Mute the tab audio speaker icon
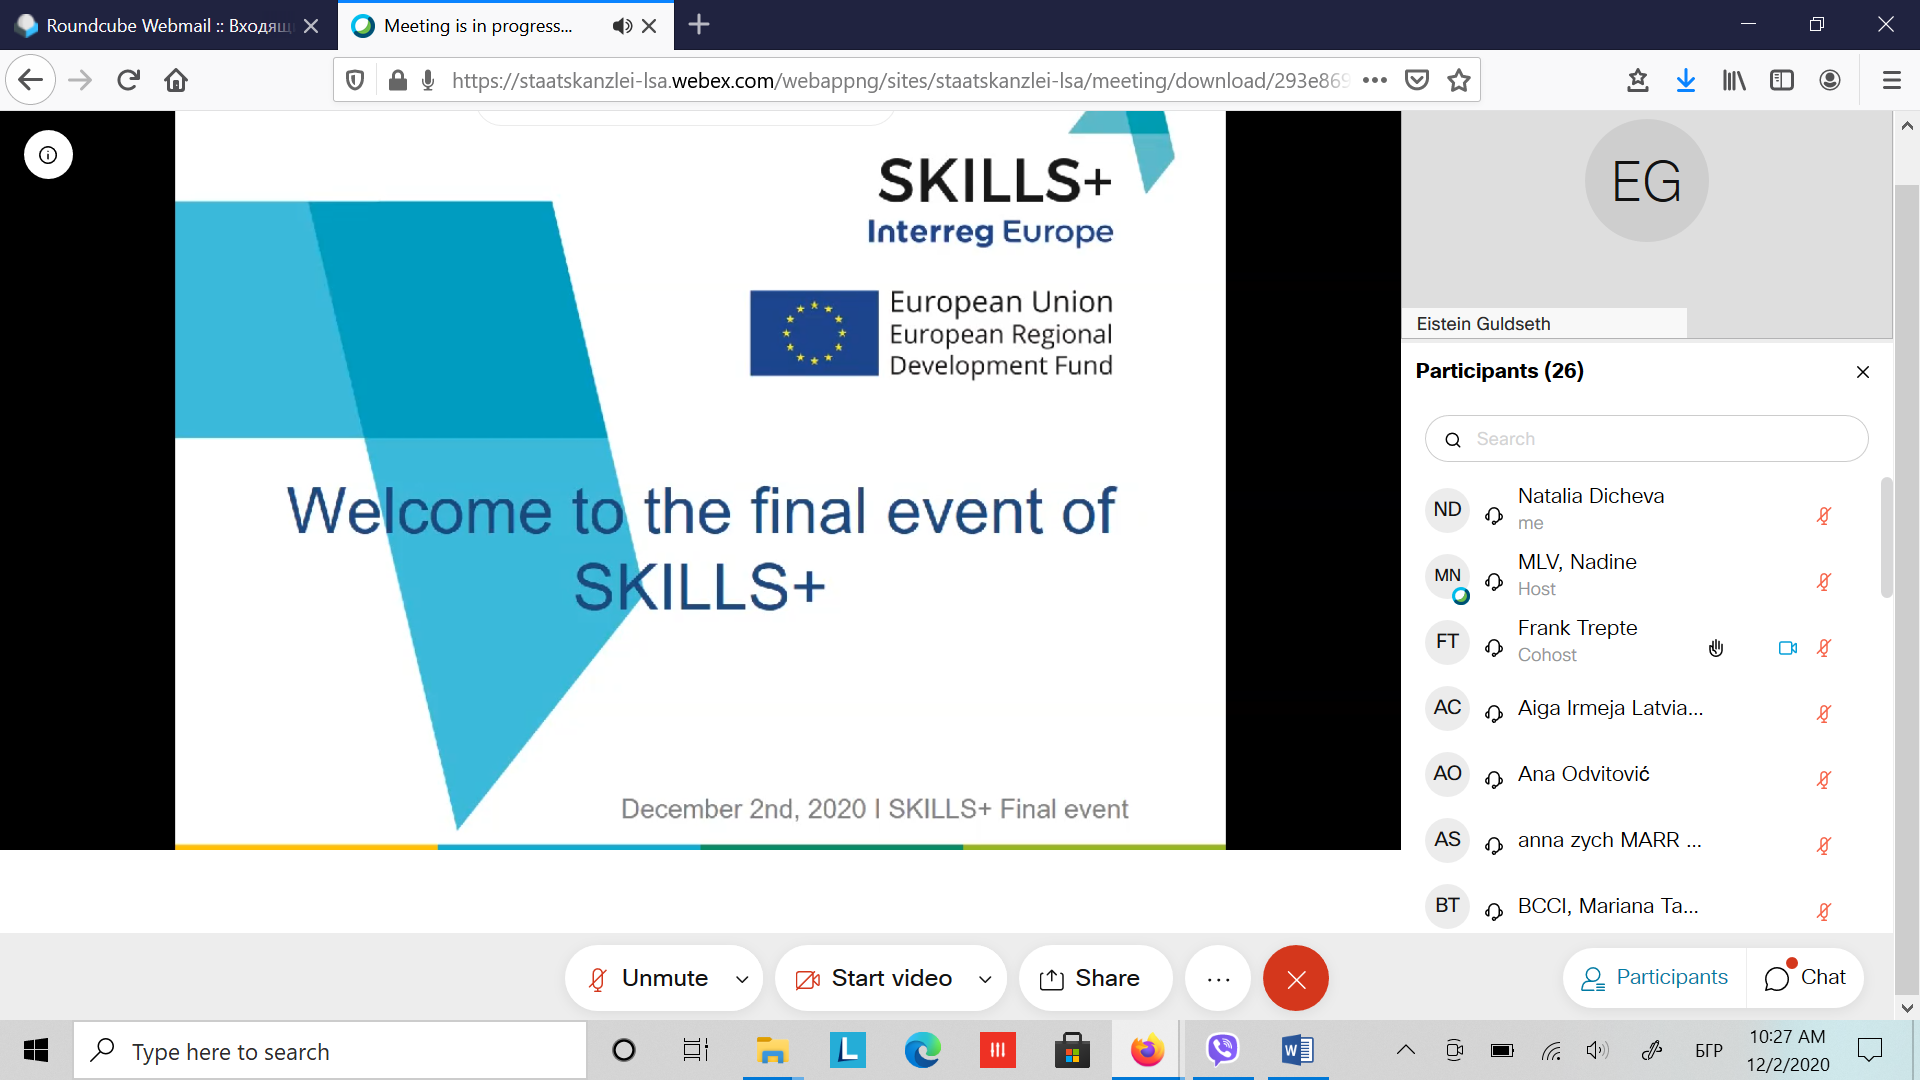1920x1080 pixels. click(x=622, y=26)
